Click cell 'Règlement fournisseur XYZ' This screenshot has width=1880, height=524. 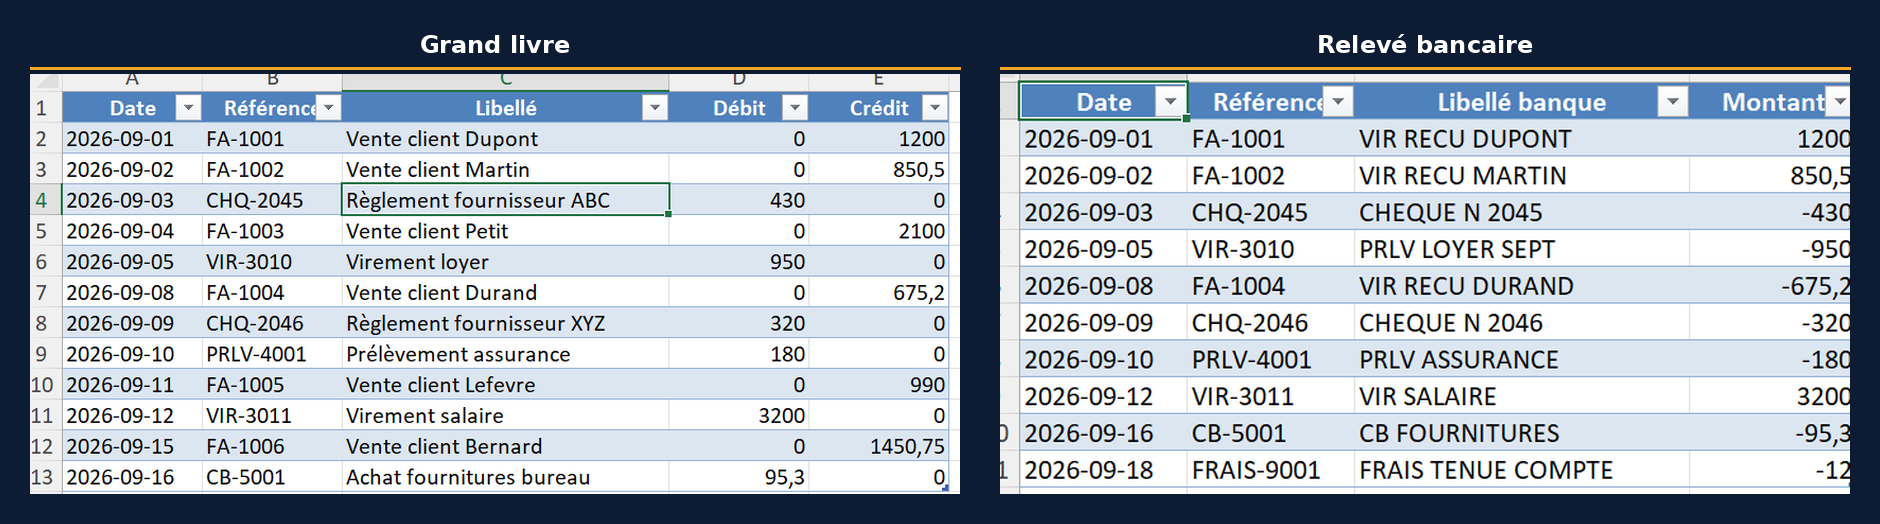pos(505,323)
